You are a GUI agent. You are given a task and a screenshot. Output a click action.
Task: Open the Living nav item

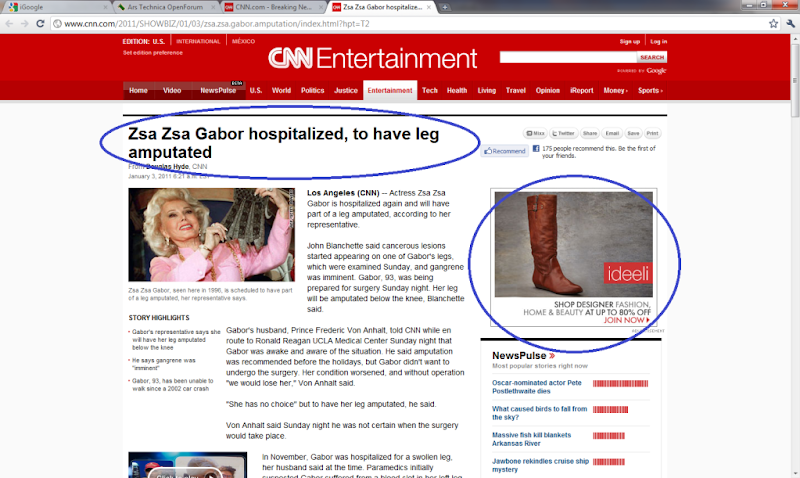[x=486, y=90]
